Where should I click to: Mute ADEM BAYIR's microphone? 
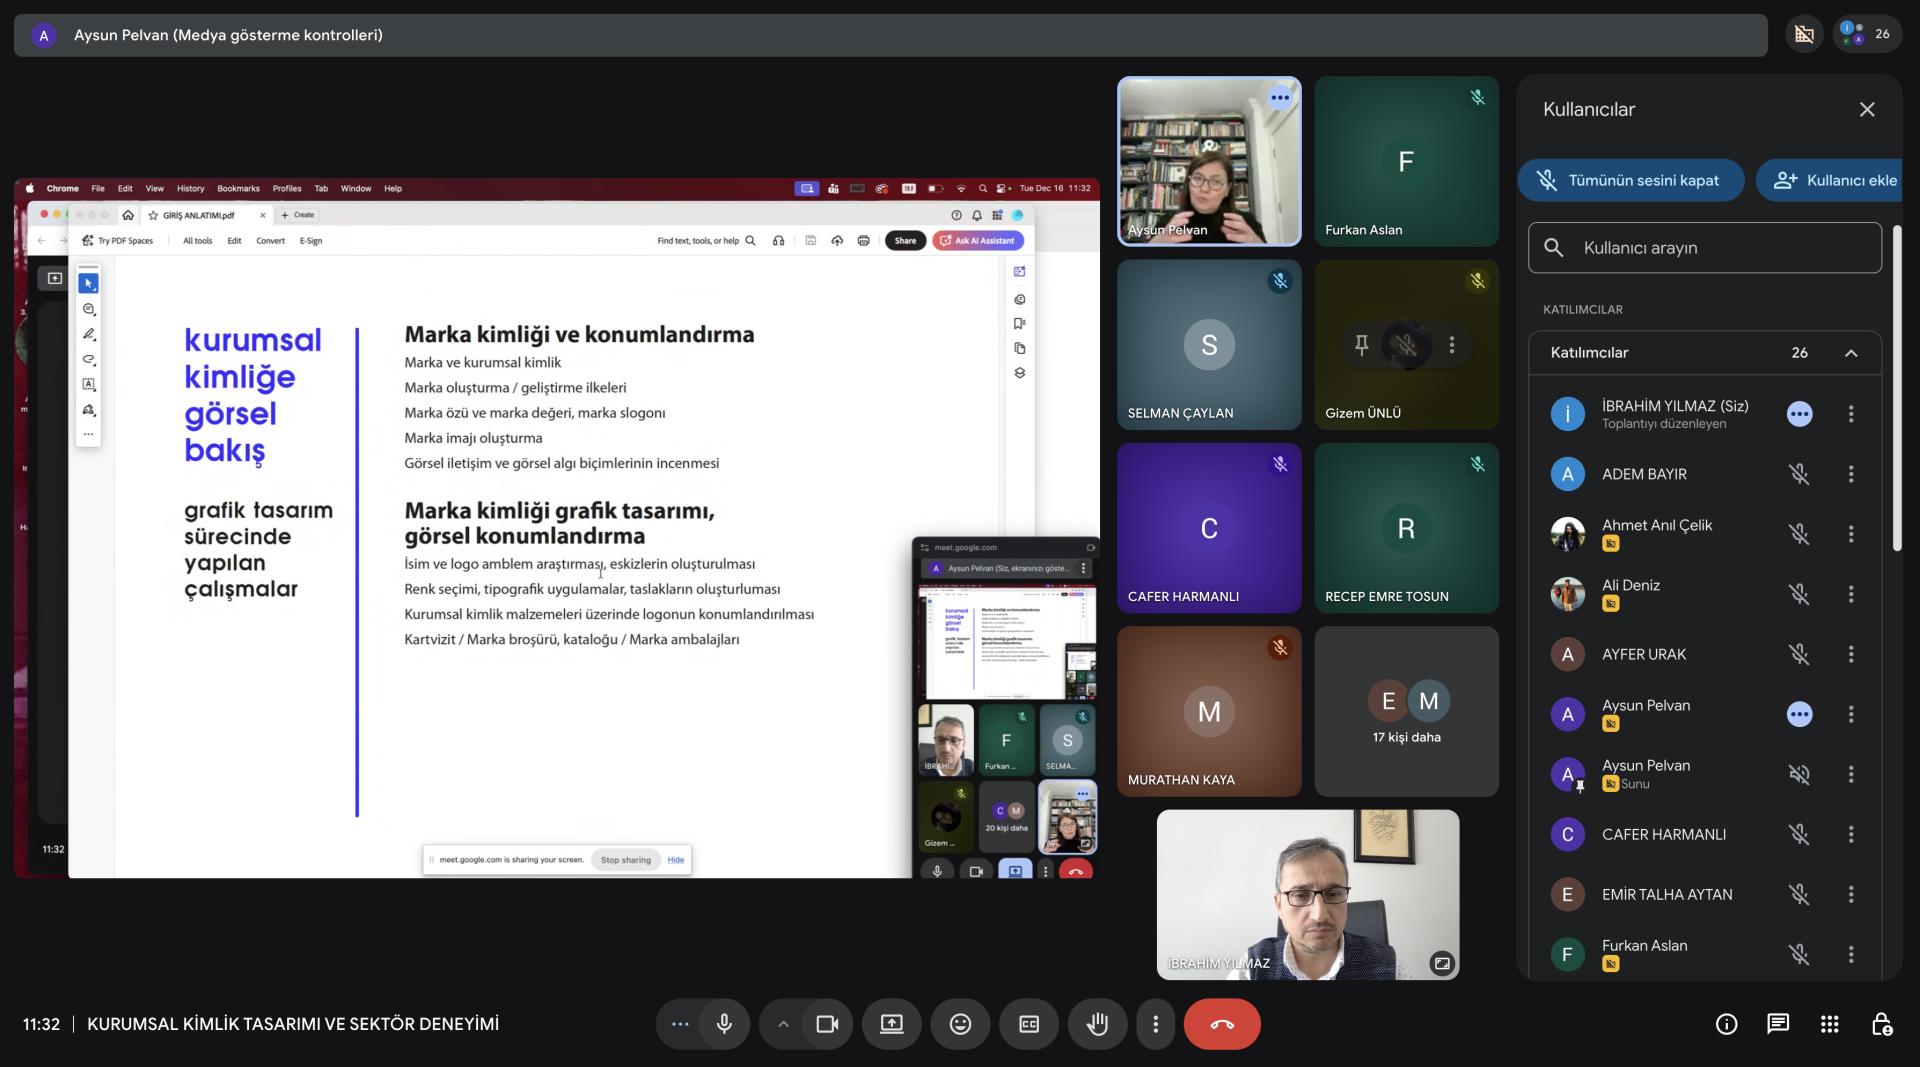[1798, 474]
